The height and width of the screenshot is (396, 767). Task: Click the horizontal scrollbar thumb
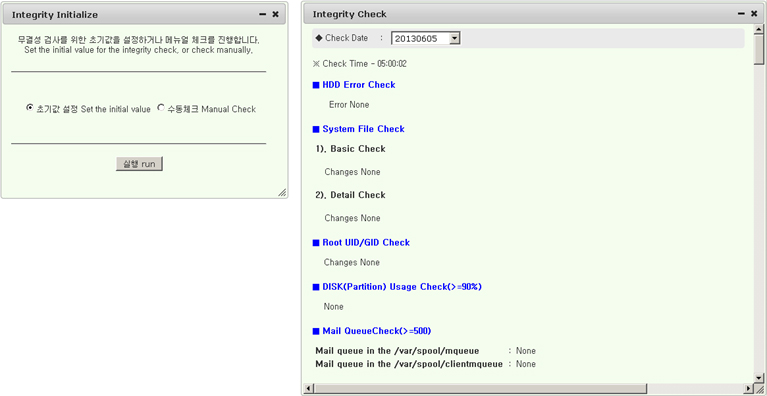(480, 389)
